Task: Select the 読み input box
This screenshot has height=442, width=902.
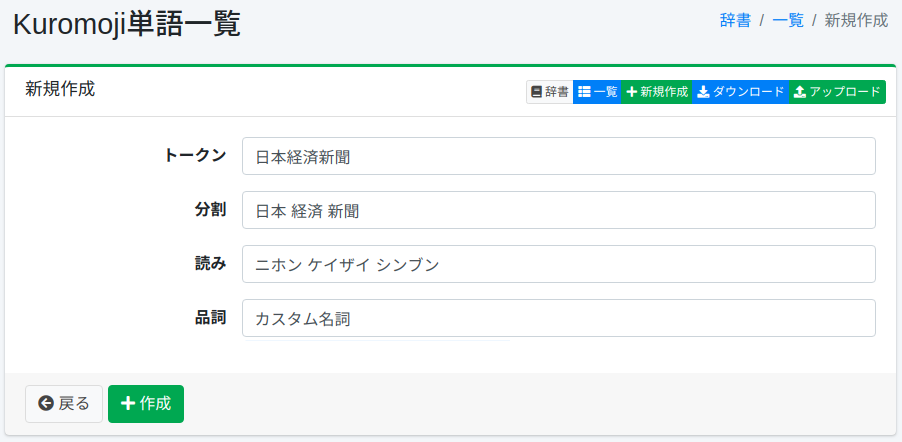Action: 558,264
